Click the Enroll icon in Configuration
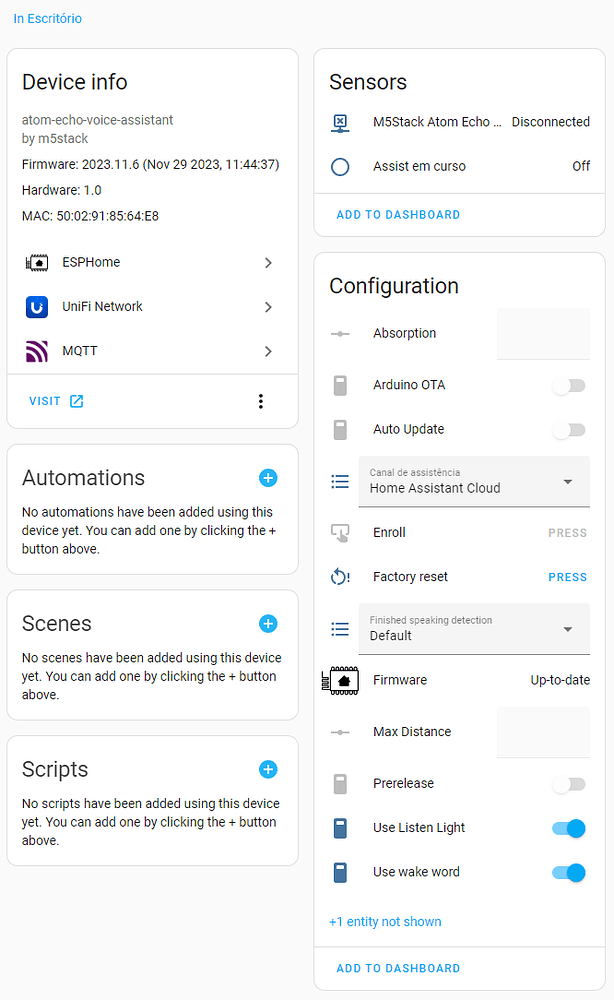Screen dimensions: 614x1000 pyautogui.click(x=341, y=532)
